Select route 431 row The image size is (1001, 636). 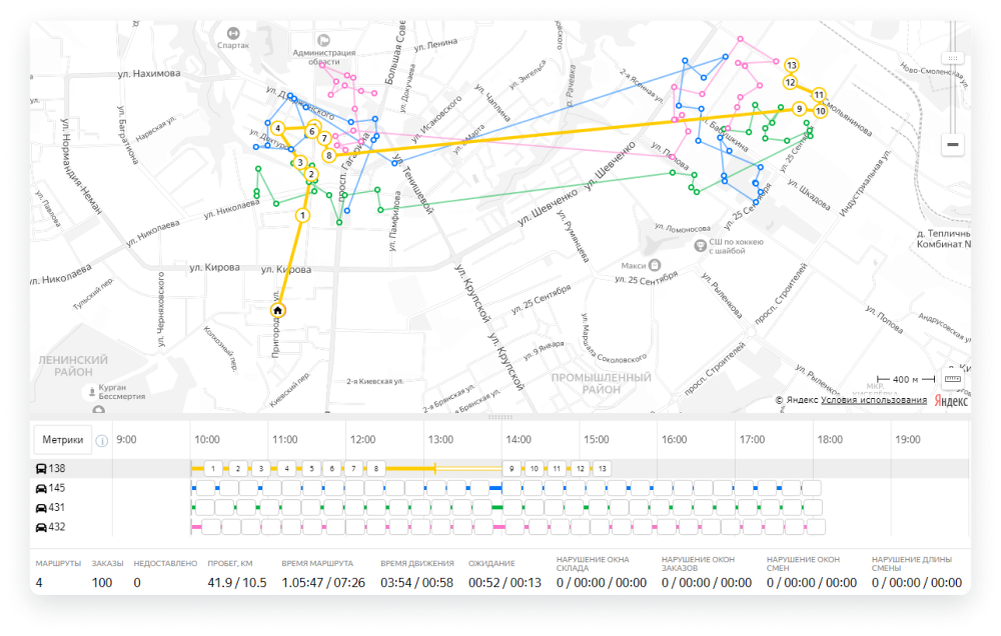[x=500, y=508]
